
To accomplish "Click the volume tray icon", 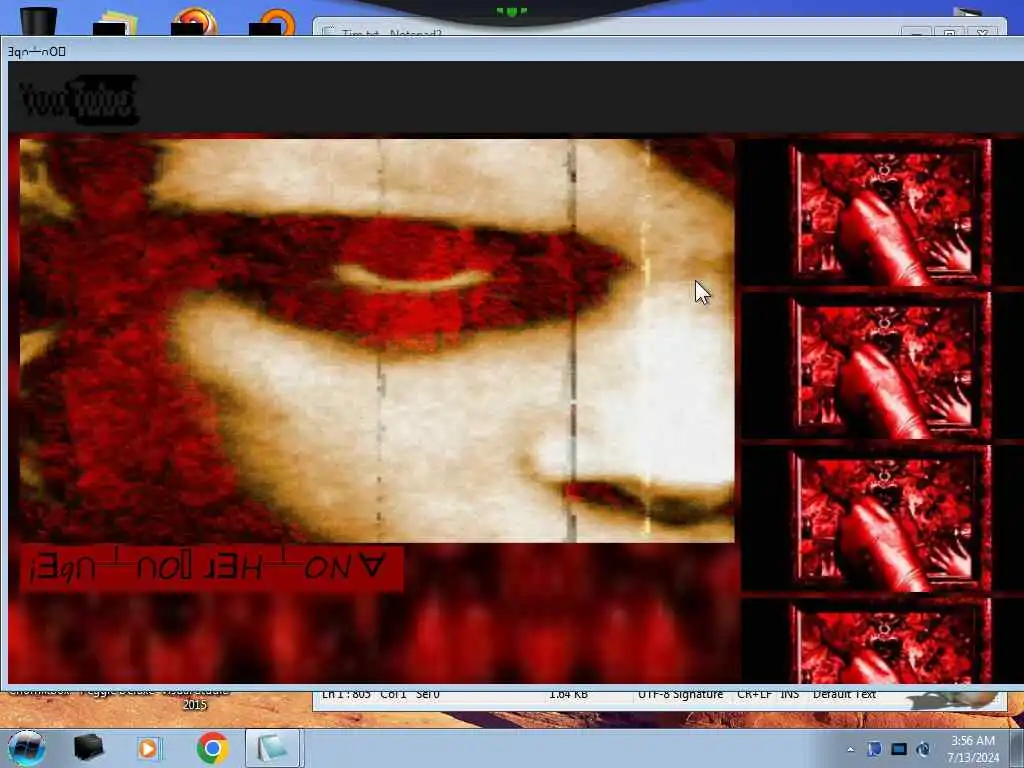I will click(923, 749).
